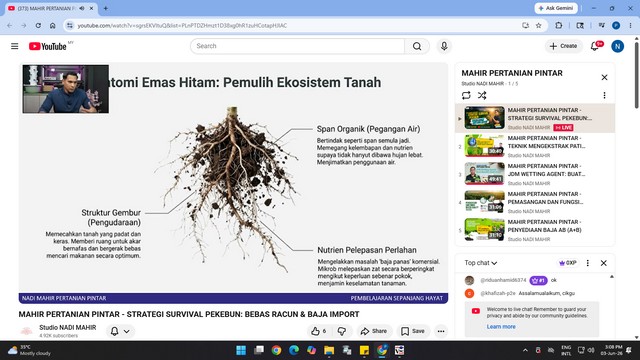Screen dimensions: 640x360
Task: Open the notifications bell
Action: tap(594, 46)
